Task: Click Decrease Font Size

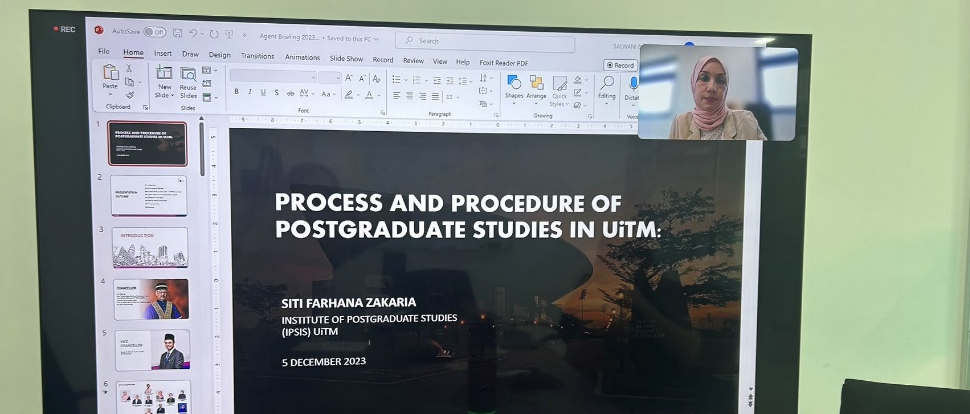Action: point(363,79)
